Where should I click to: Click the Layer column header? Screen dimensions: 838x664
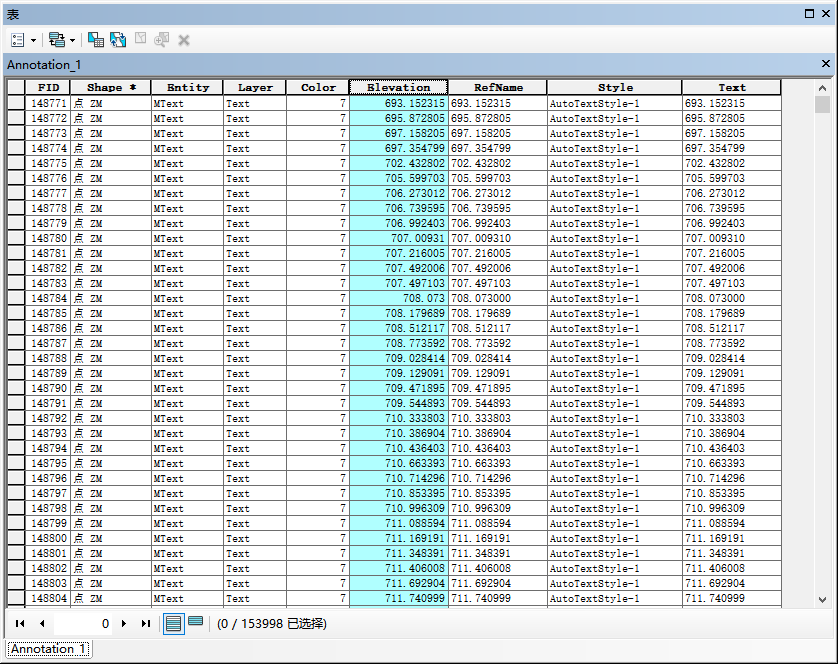tap(255, 87)
